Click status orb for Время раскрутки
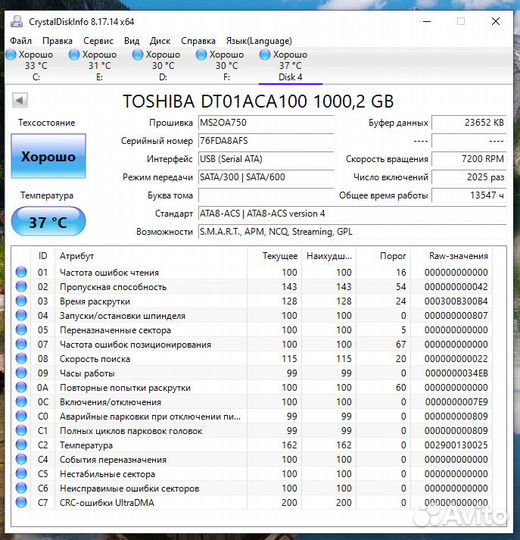The width and height of the screenshot is (520, 540). (21, 301)
